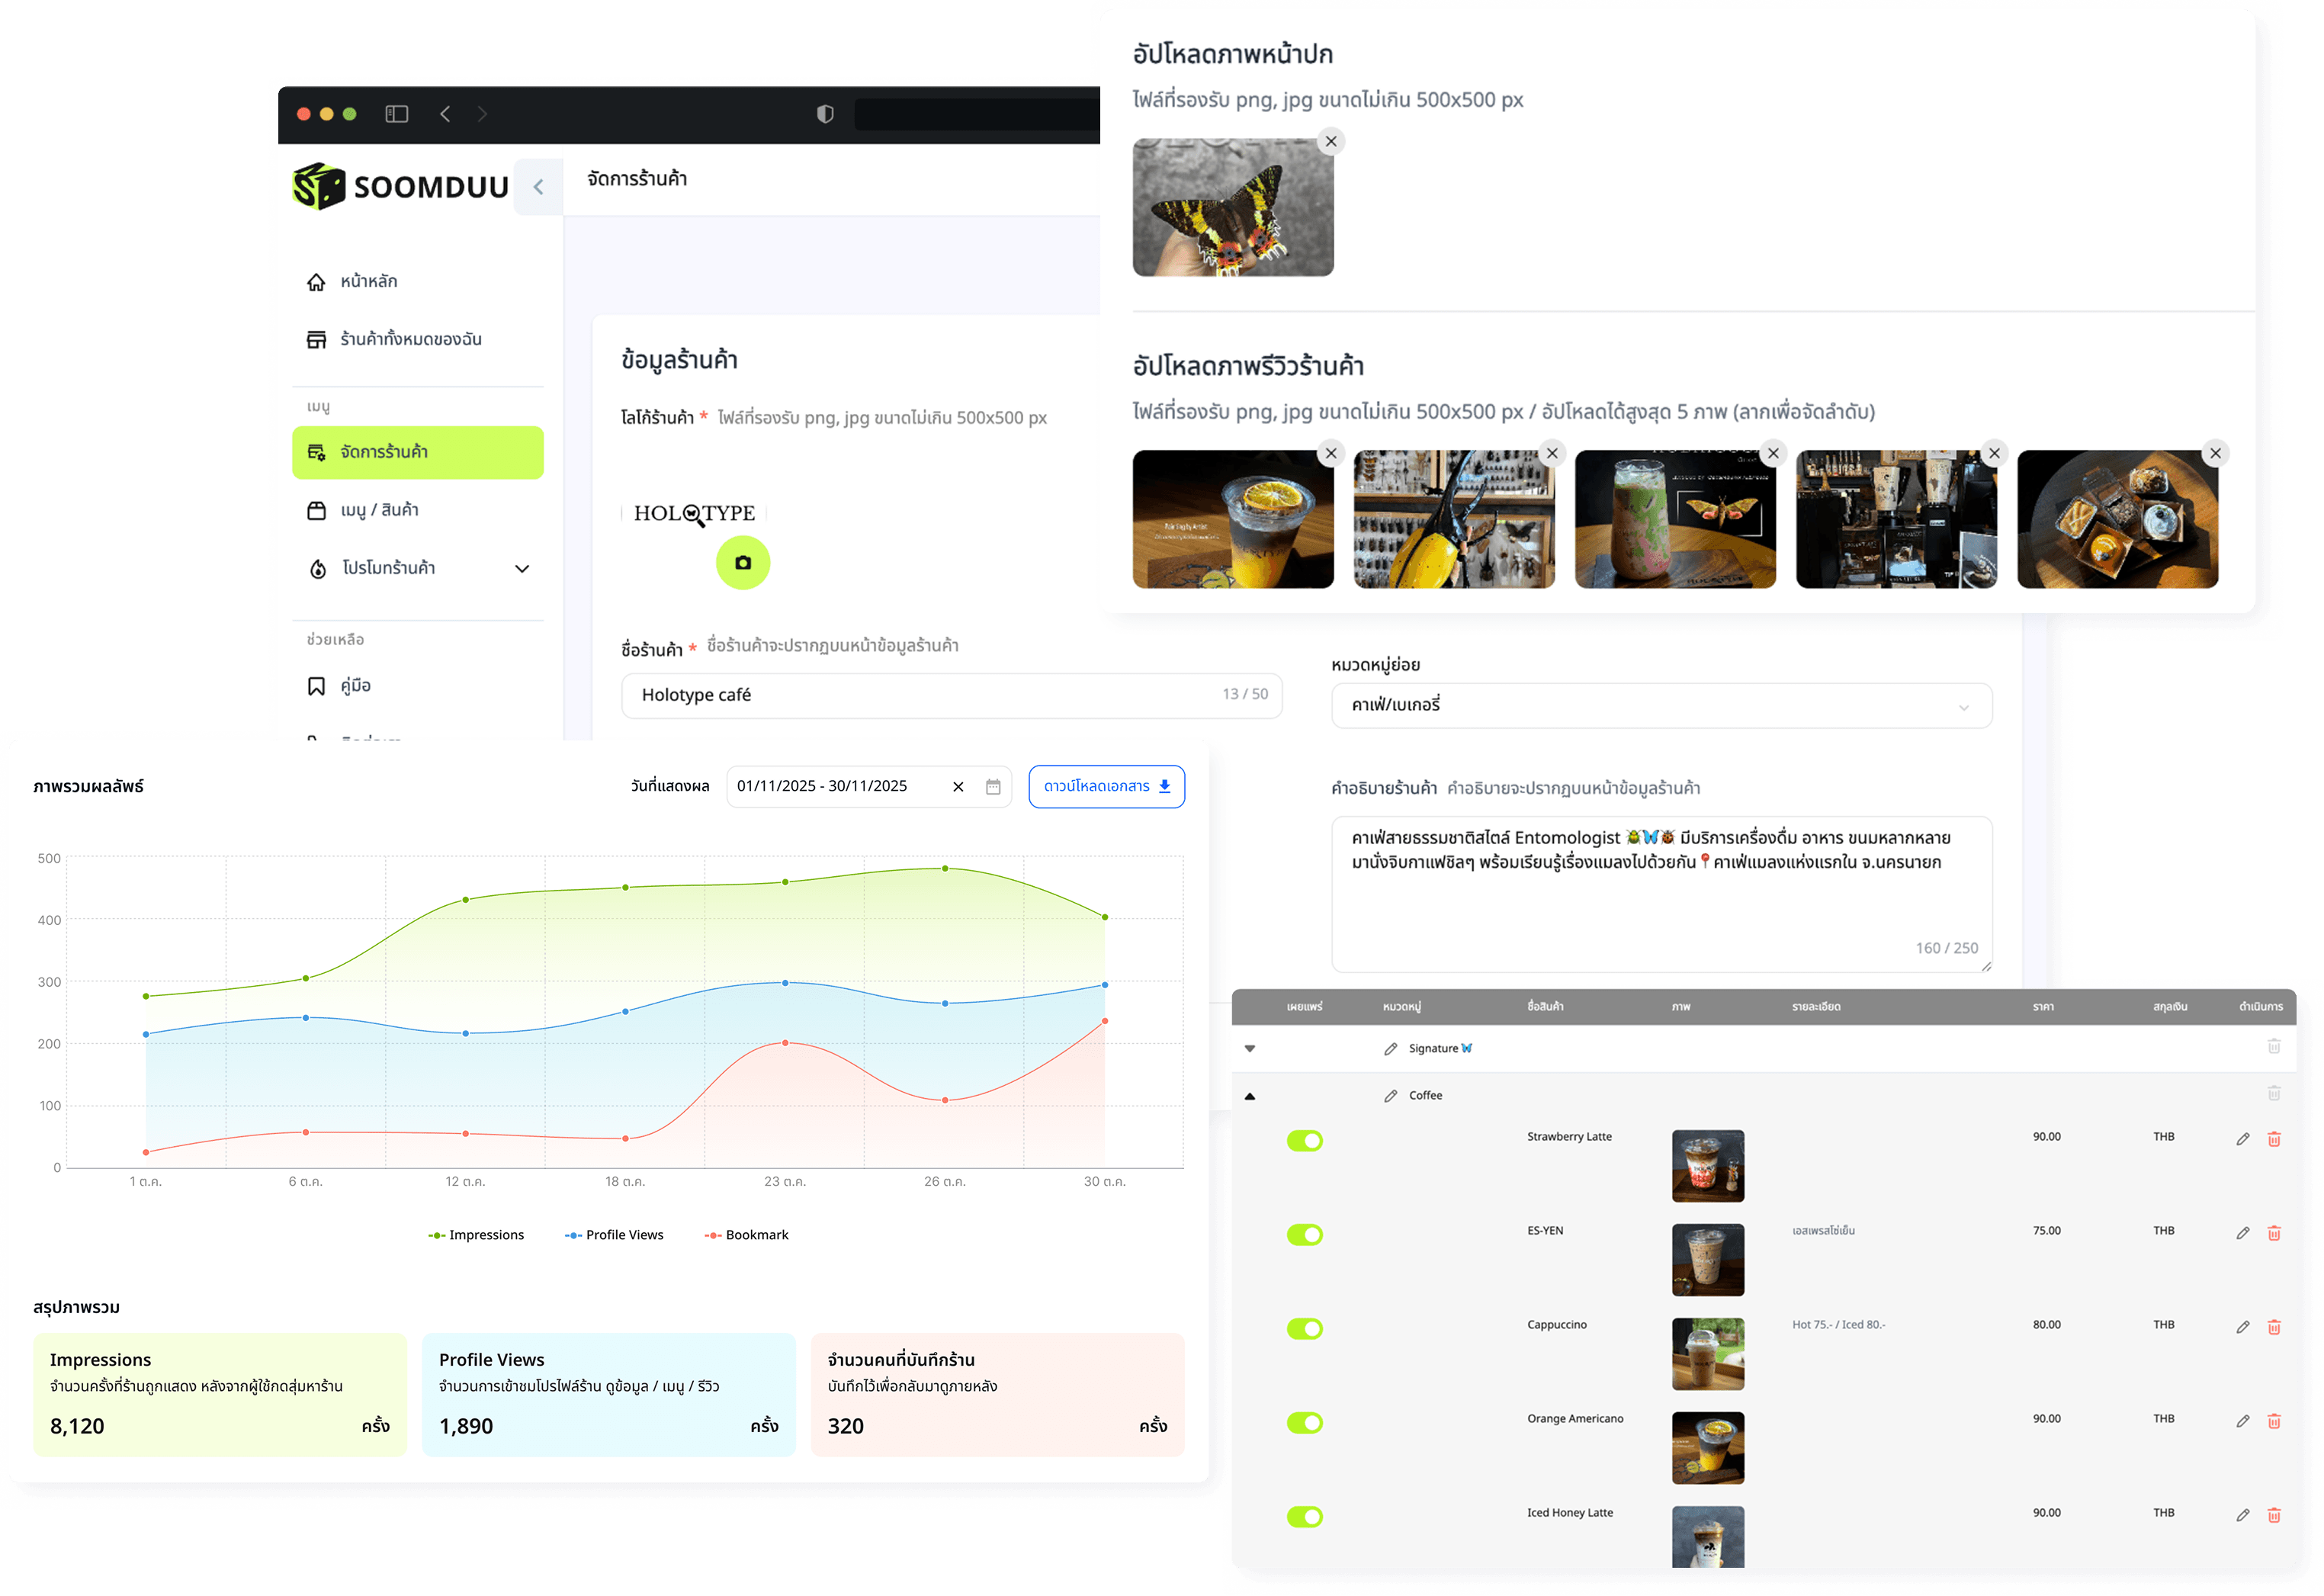Delete the Iced Honey Latte item
The height and width of the screenshot is (1596, 2324).
coord(2273,1515)
